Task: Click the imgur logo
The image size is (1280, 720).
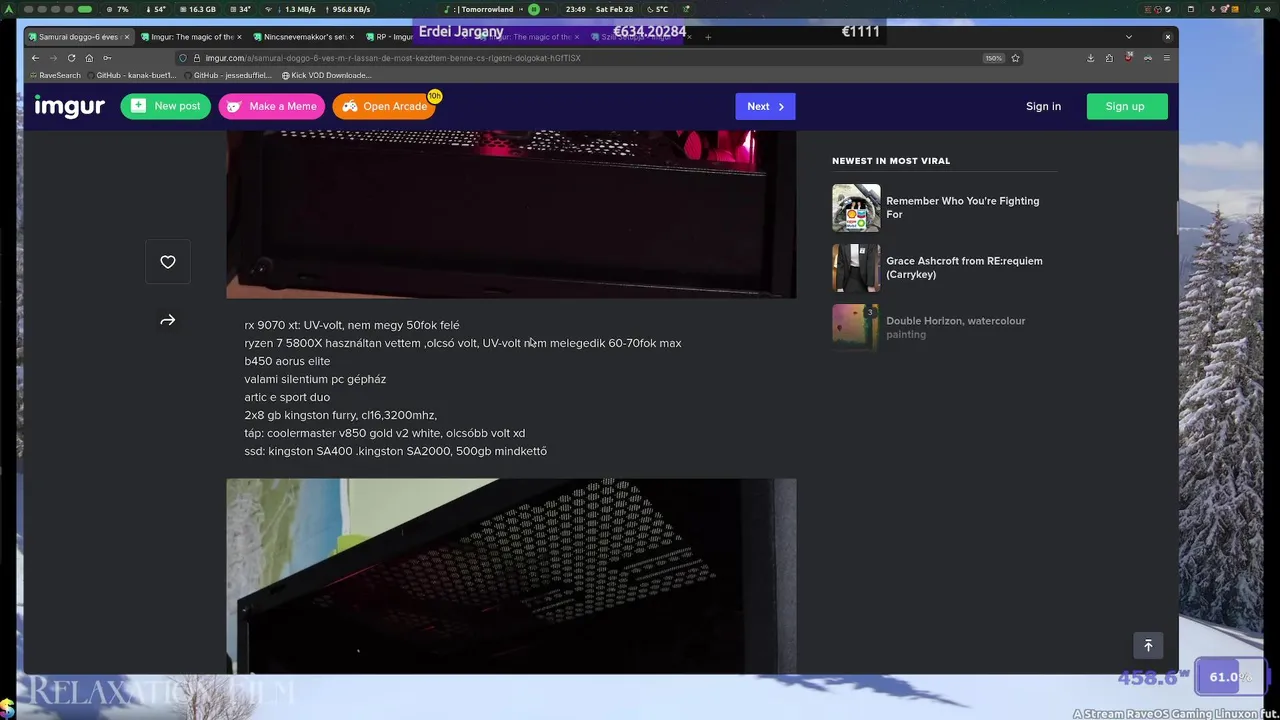Action: 69,106
